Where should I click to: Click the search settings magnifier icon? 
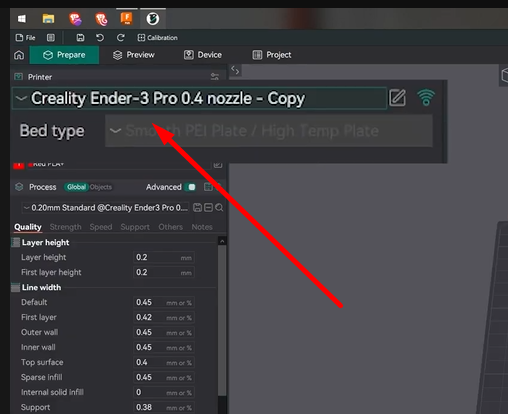click(219, 208)
